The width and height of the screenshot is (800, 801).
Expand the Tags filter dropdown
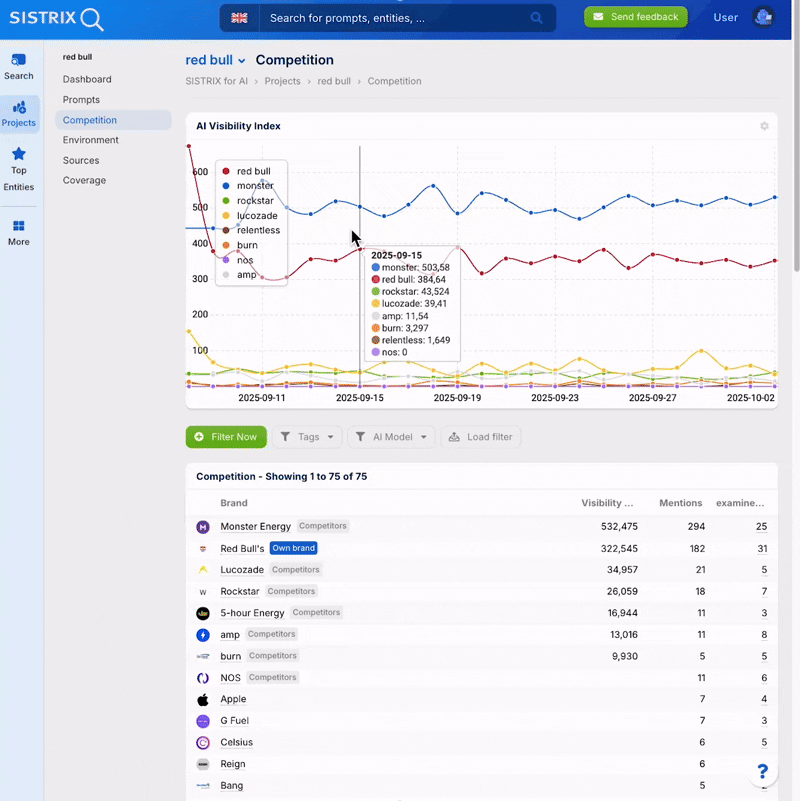point(307,437)
